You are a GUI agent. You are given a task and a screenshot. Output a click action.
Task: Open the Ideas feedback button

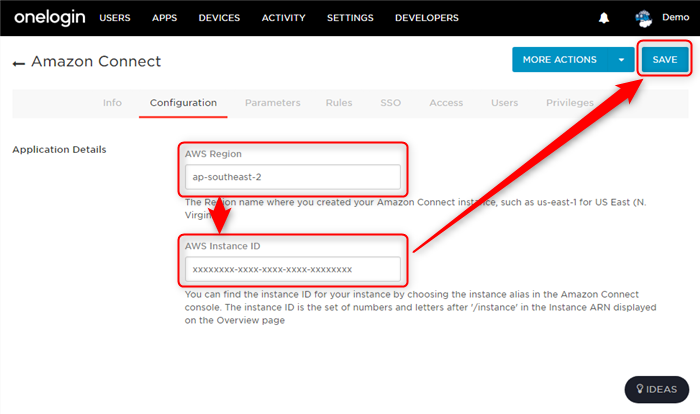pyautogui.click(x=656, y=389)
